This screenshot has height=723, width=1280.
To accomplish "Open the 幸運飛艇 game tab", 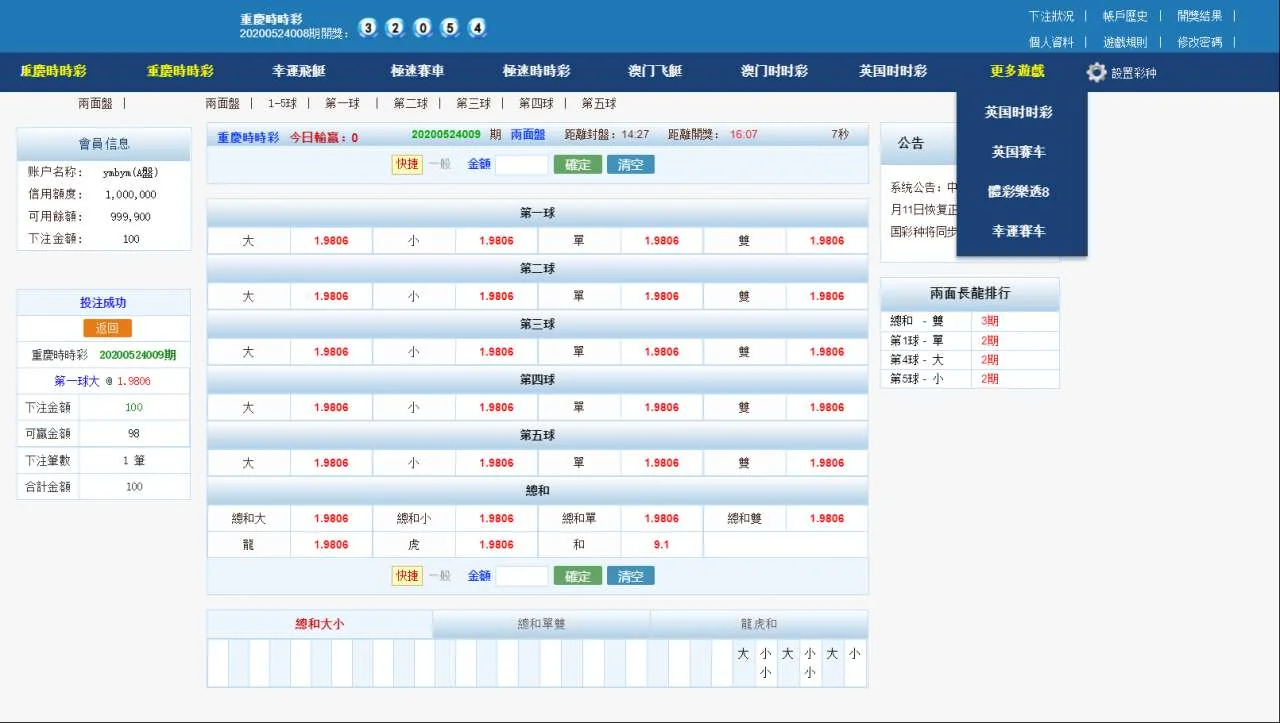I will (299, 71).
